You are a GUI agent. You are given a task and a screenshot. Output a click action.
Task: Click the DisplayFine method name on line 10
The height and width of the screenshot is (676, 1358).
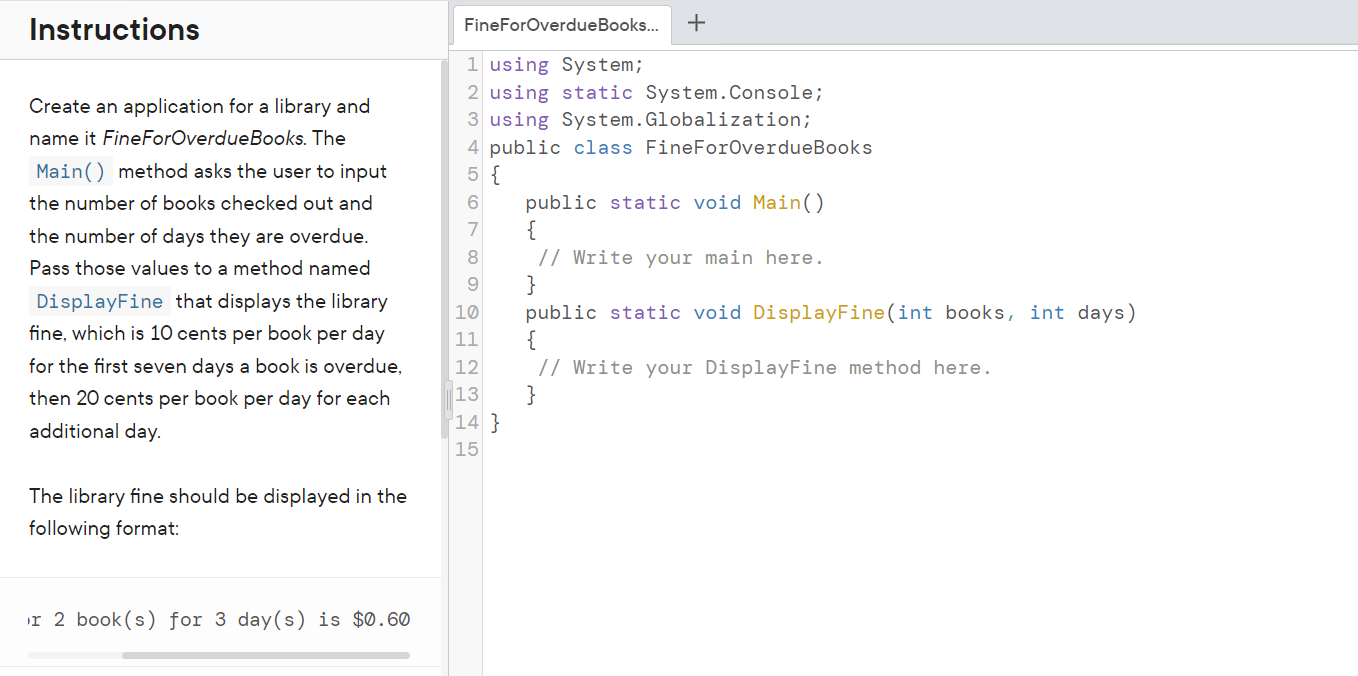tap(819, 312)
